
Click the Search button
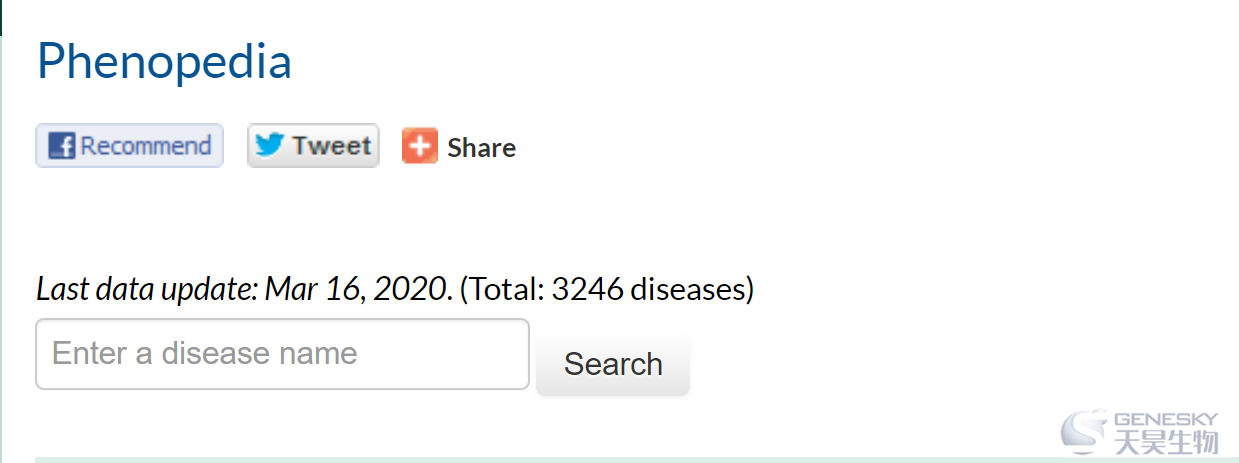[613, 364]
